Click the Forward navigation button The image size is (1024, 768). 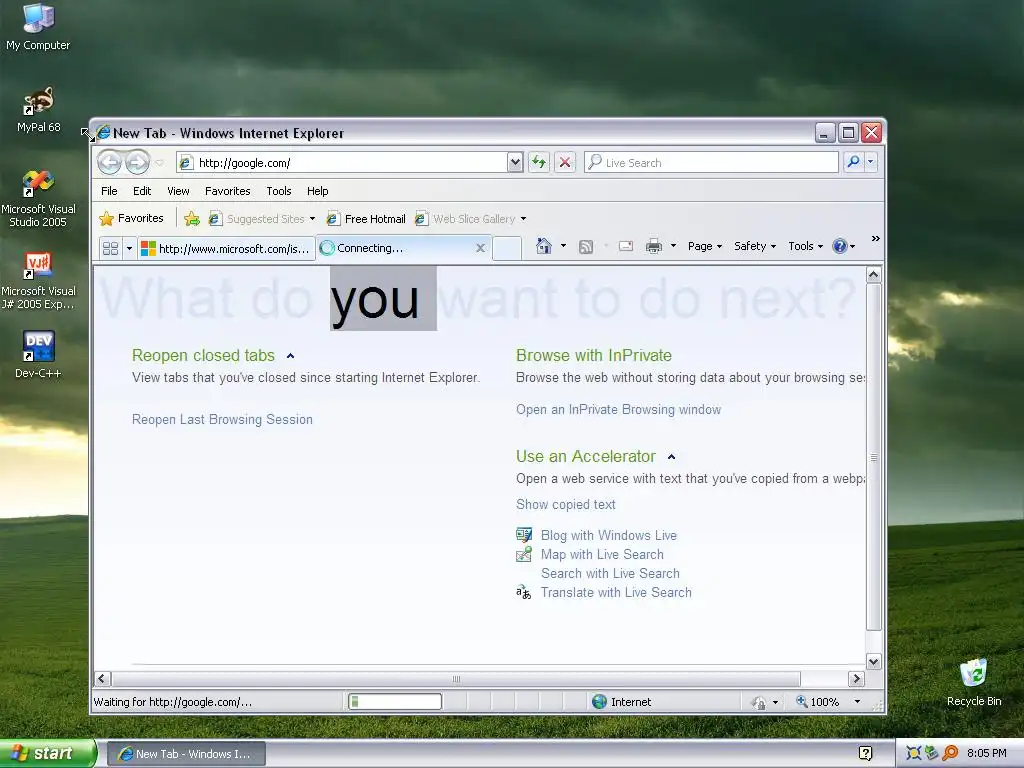pyautogui.click(x=137, y=162)
